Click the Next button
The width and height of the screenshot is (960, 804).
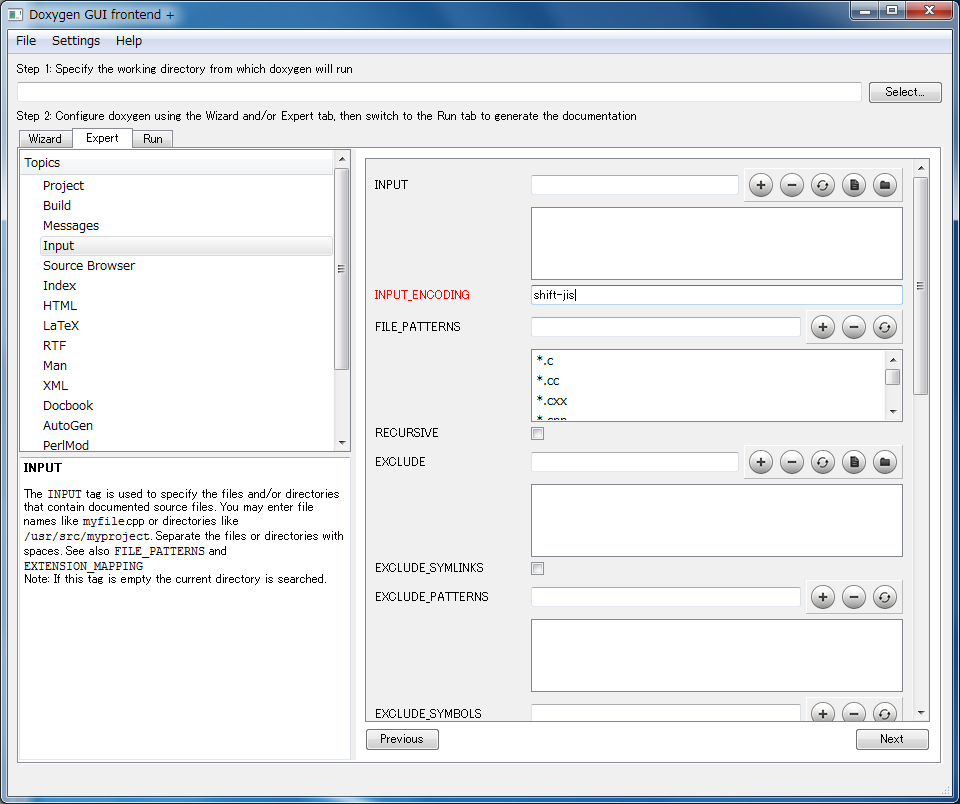pos(891,739)
